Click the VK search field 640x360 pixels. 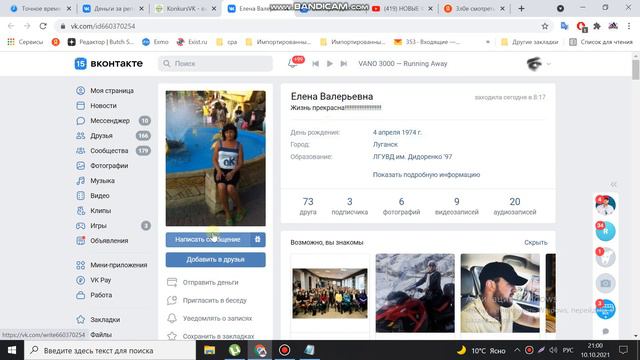[215, 64]
